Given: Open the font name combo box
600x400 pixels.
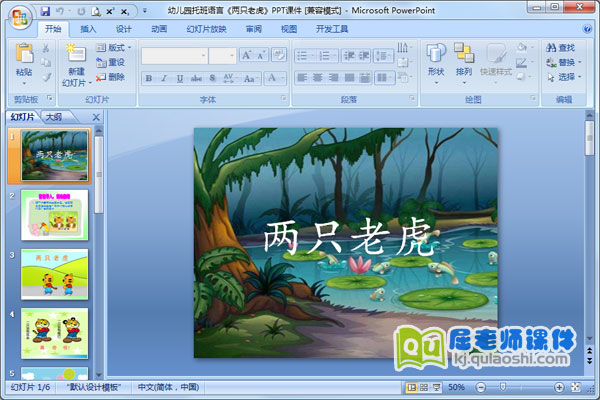Looking at the screenshot, I should [174, 56].
